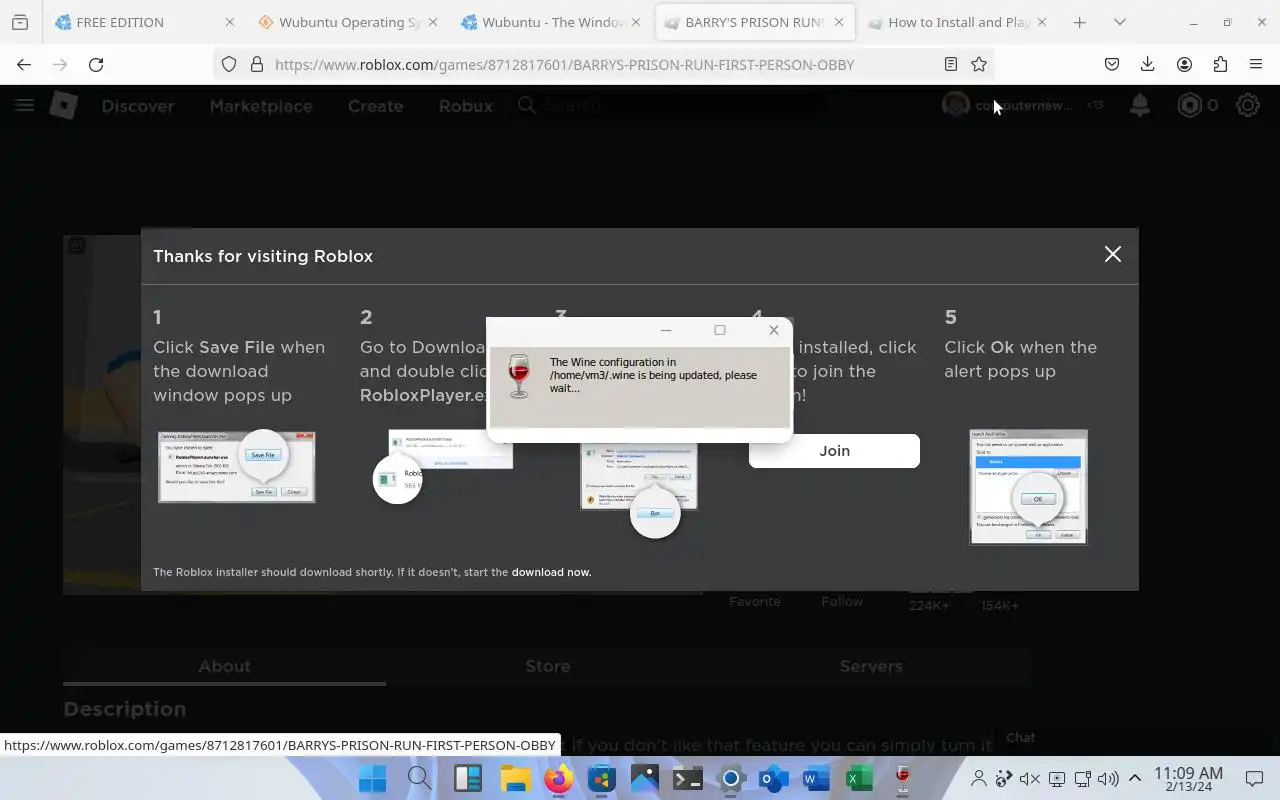Viewport: 1280px width, 800px height.
Task: Switch to How to Install and Play tab
Action: click(959, 22)
